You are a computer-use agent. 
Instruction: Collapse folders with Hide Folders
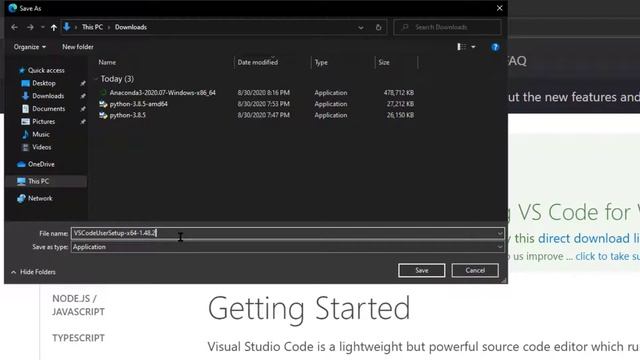[x=33, y=272]
